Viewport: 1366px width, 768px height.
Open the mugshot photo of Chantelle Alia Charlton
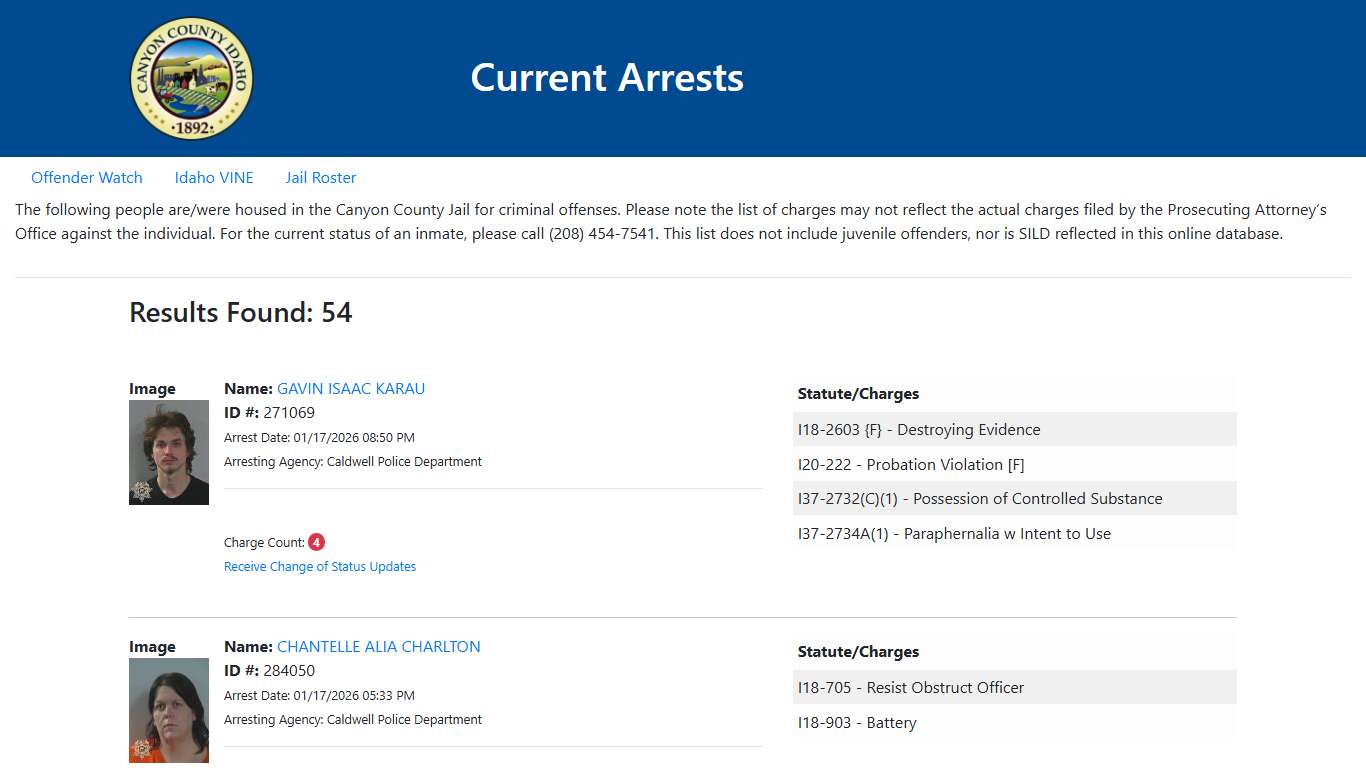point(168,710)
